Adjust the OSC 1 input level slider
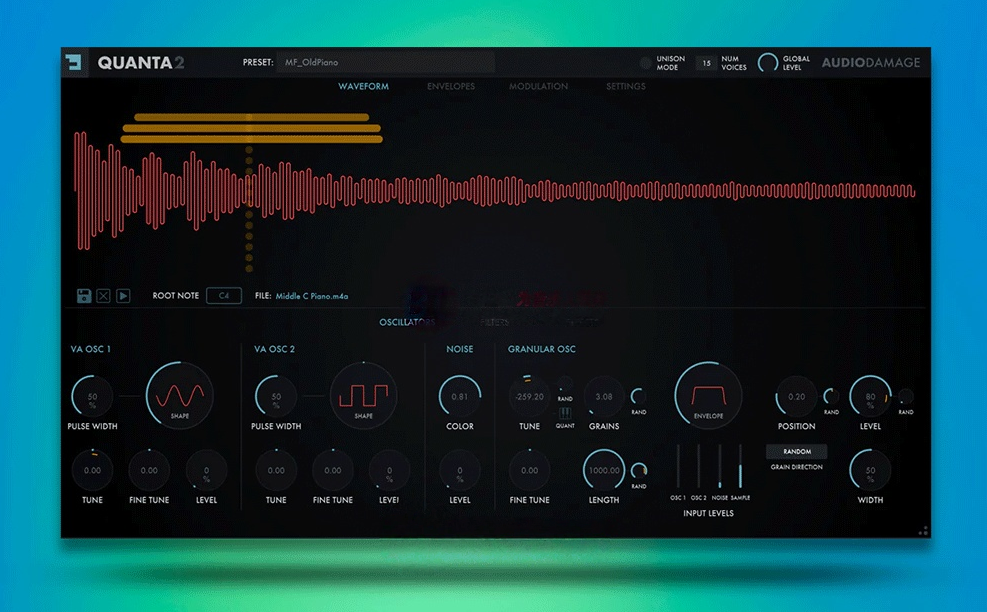 click(678, 466)
